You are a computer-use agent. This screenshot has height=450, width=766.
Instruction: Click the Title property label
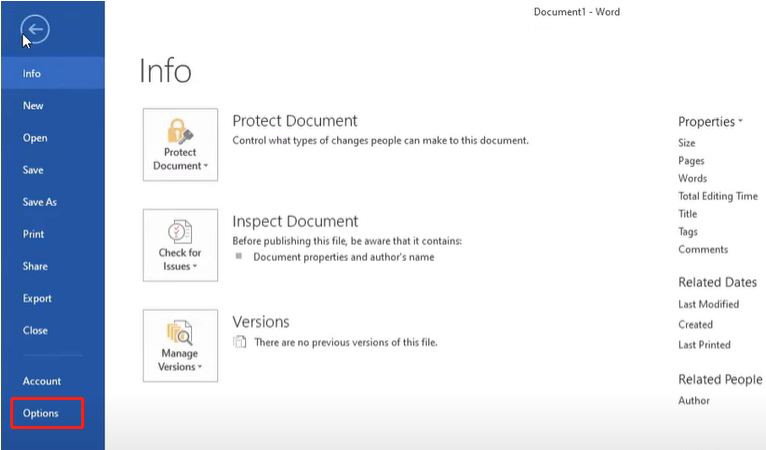tap(687, 214)
